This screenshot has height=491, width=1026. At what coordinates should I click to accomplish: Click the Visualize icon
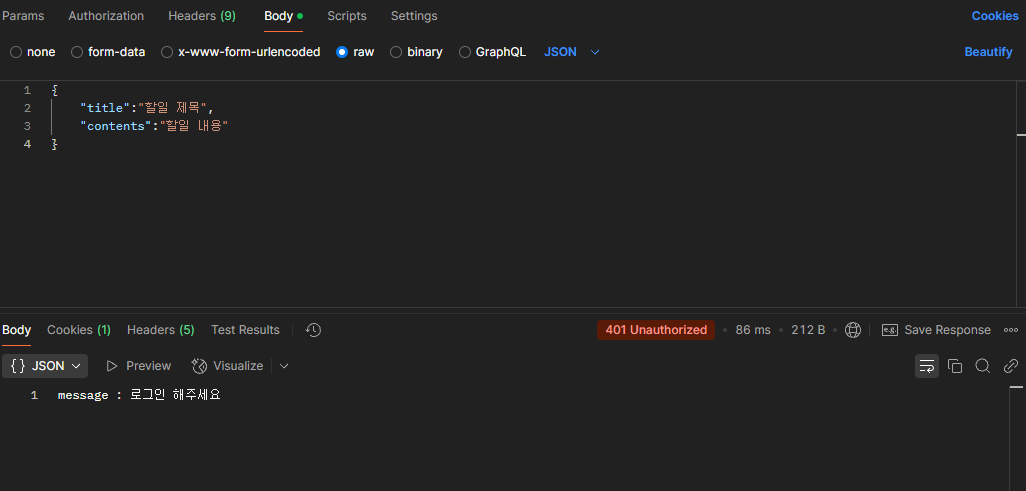click(200, 366)
